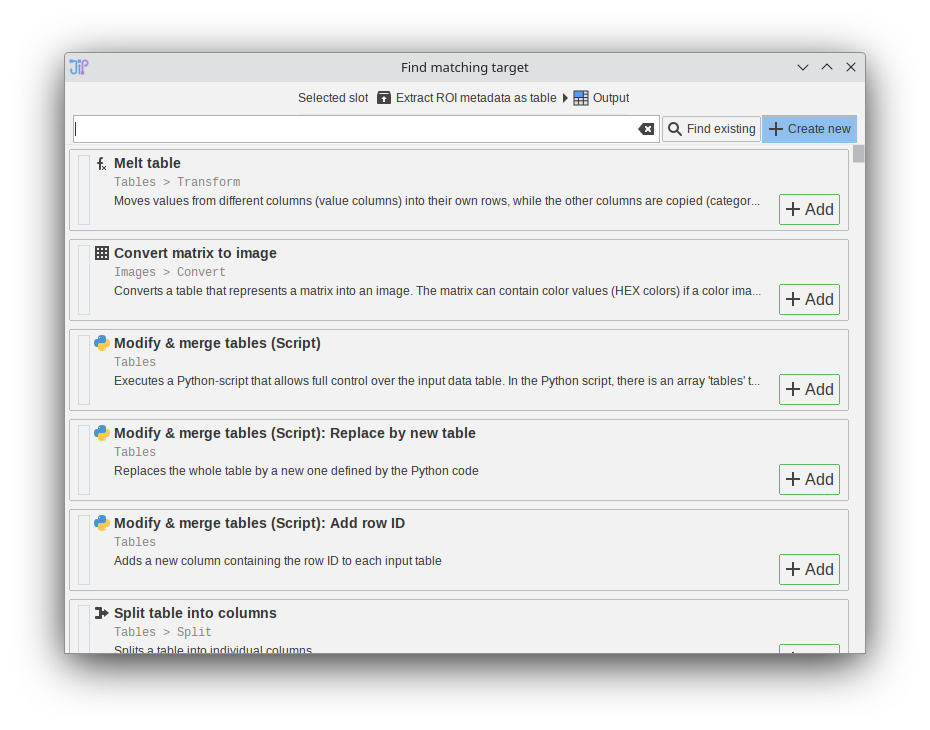Click the Python icon beside Modify & merge tables (Script)
The image size is (930, 730).
pyautogui.click(x=101, y=343)
